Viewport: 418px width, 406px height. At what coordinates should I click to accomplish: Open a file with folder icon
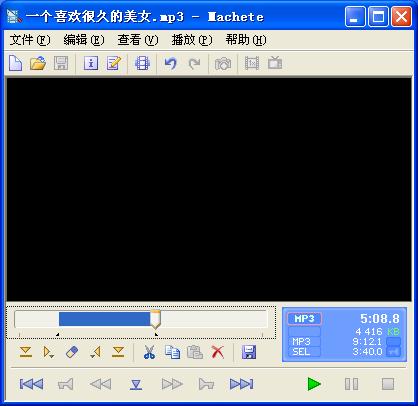pyautogui.click(x=38, y=63)
